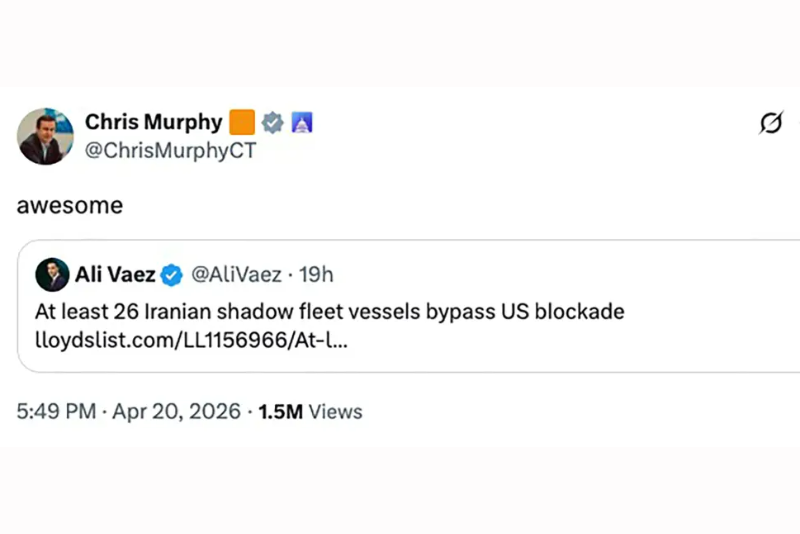This screenshot has height=534, width=800.
Task: Click the Ali Vaez display name
Action: [115, 275]
